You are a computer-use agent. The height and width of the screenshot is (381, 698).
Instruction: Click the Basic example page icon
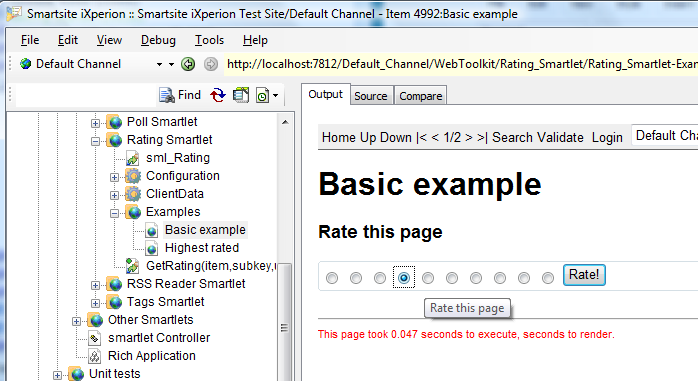(151, 230)
